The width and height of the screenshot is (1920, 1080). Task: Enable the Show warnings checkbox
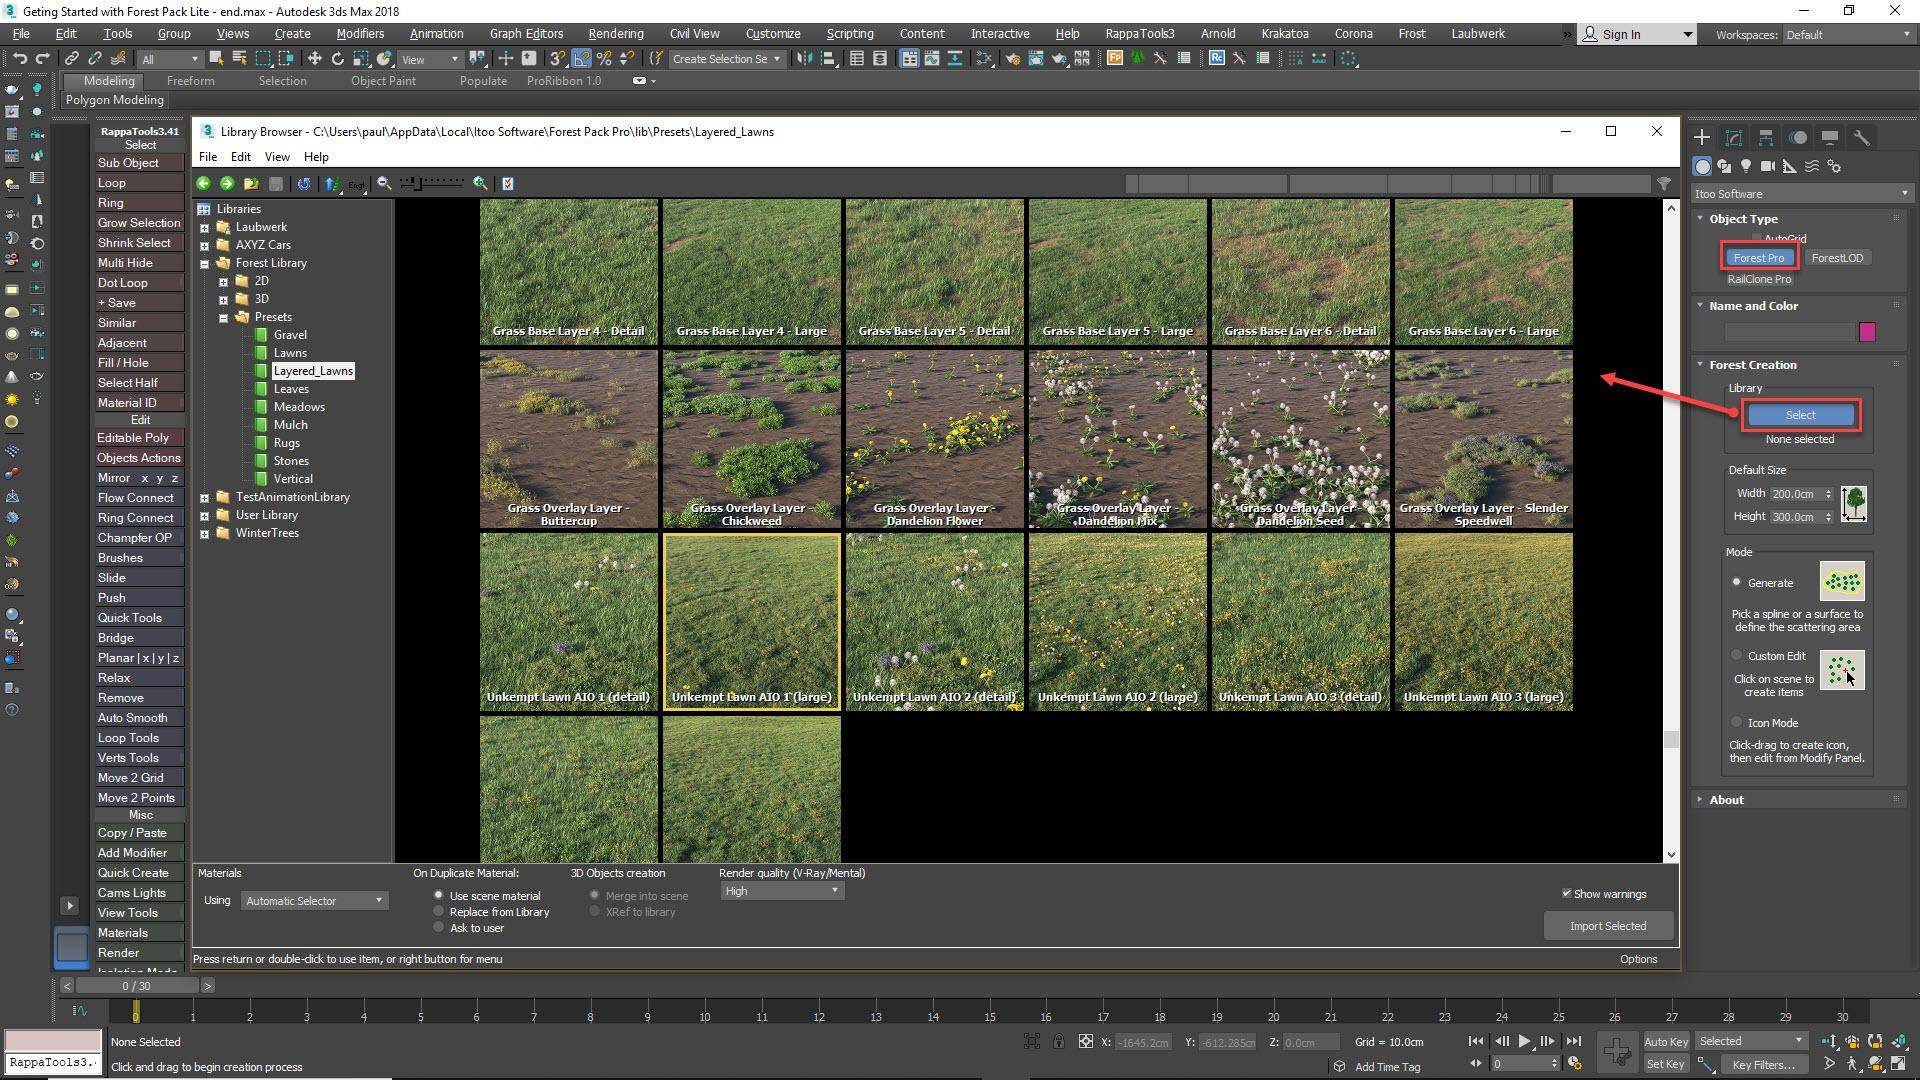click(x=1568, y=894)
